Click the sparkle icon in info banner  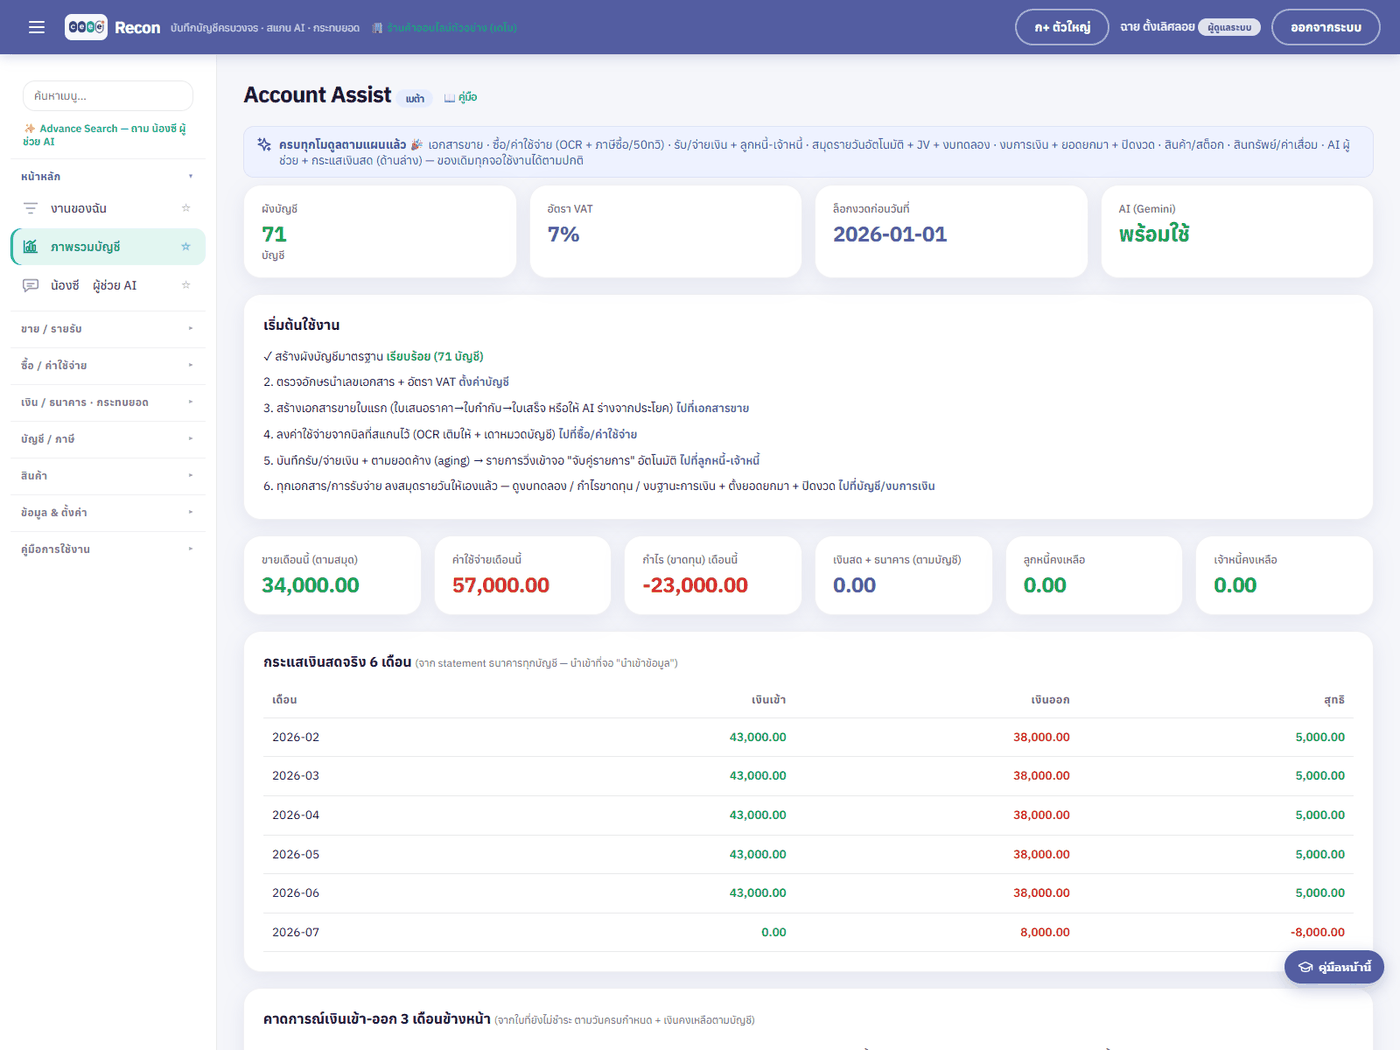point(264,145)
